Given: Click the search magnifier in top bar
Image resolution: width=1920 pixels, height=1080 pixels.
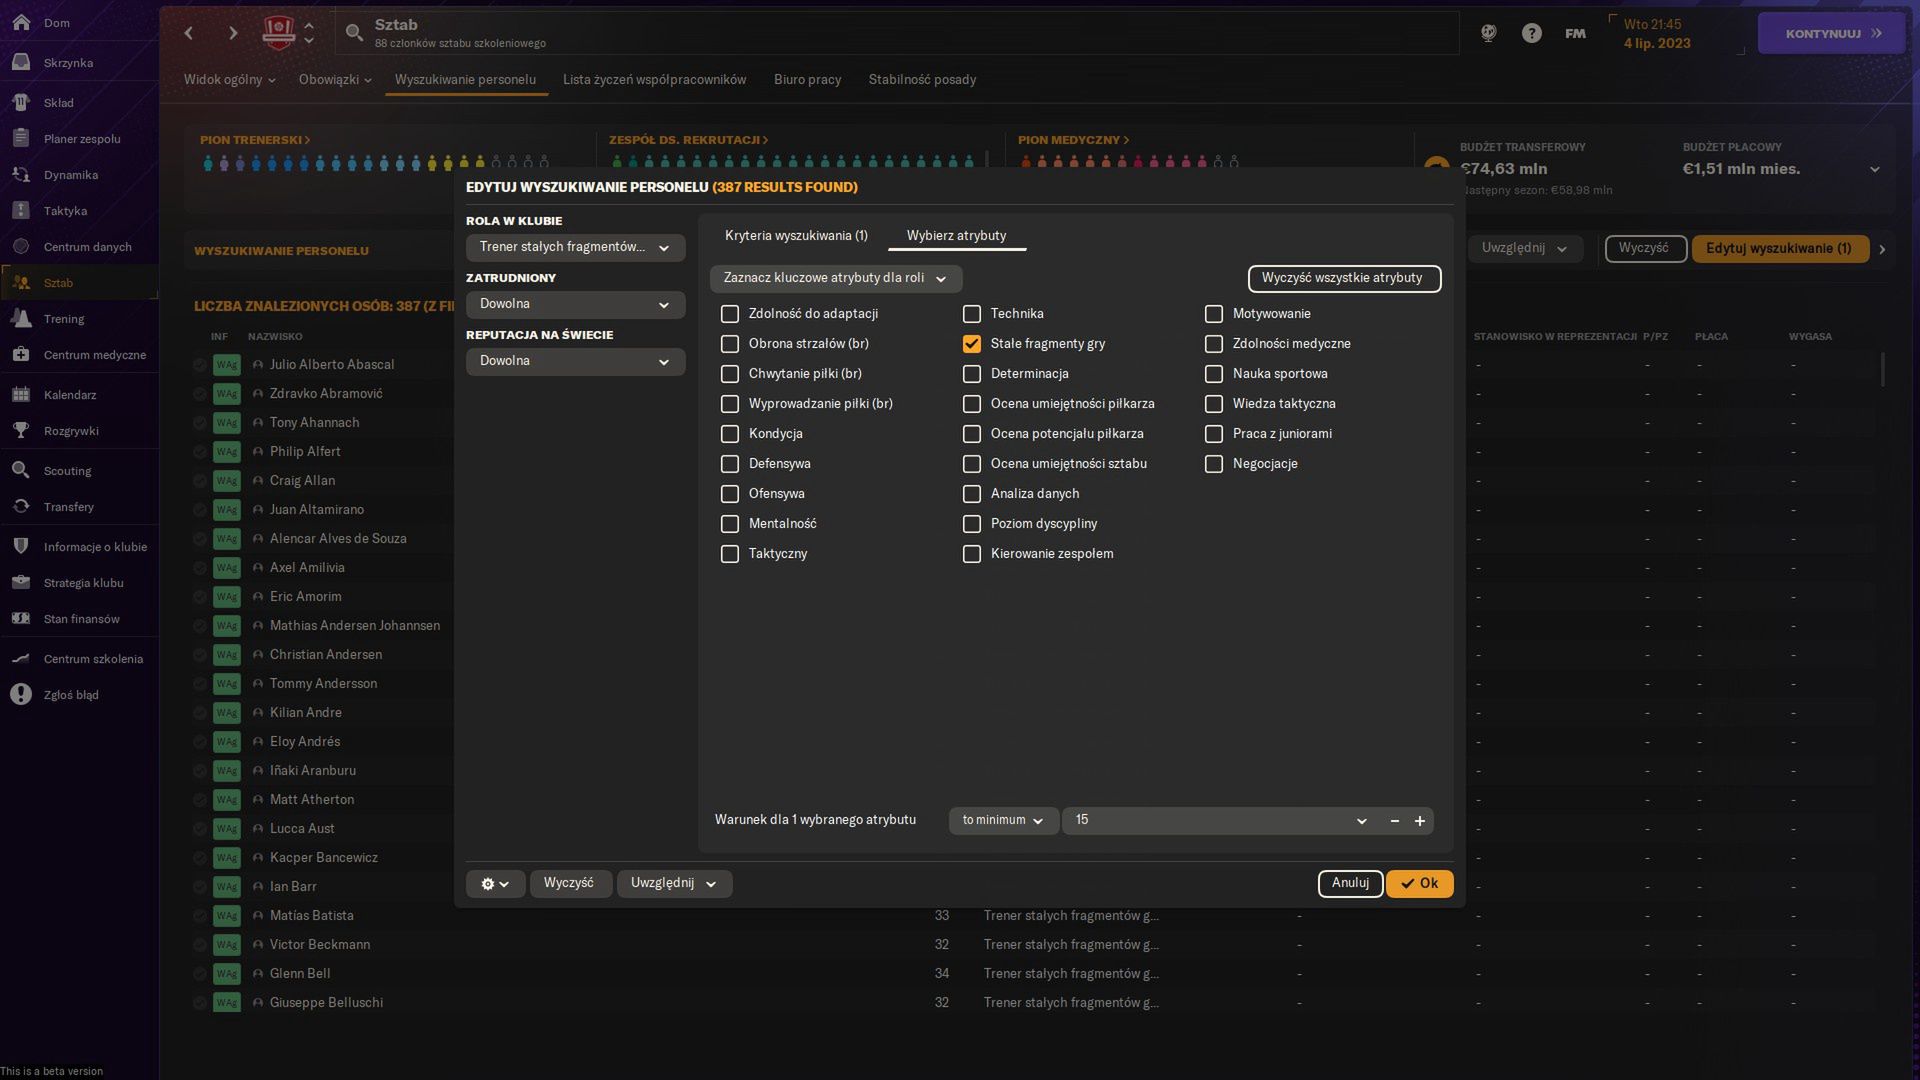Looking at the screenshot, I should (354, 33).
